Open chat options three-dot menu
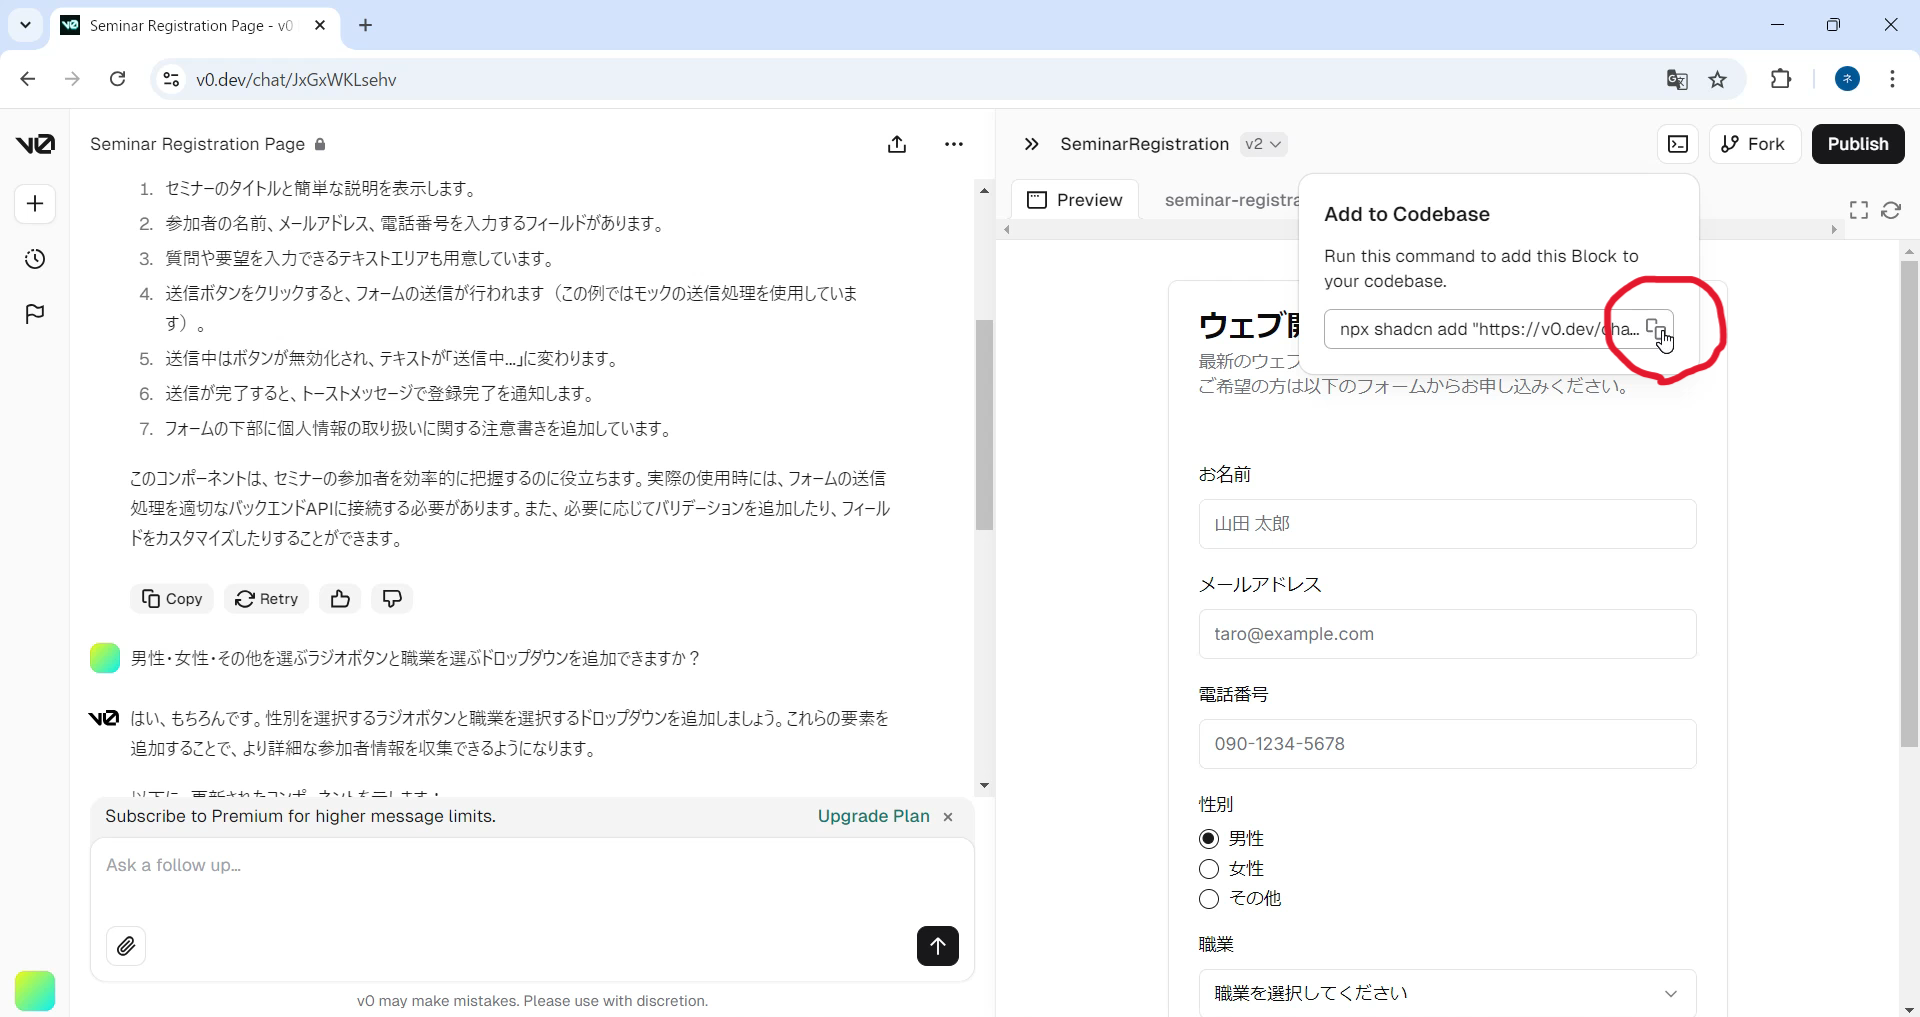The height and width of the screenshot is (1017, 1920). click(x=954, y=144)
